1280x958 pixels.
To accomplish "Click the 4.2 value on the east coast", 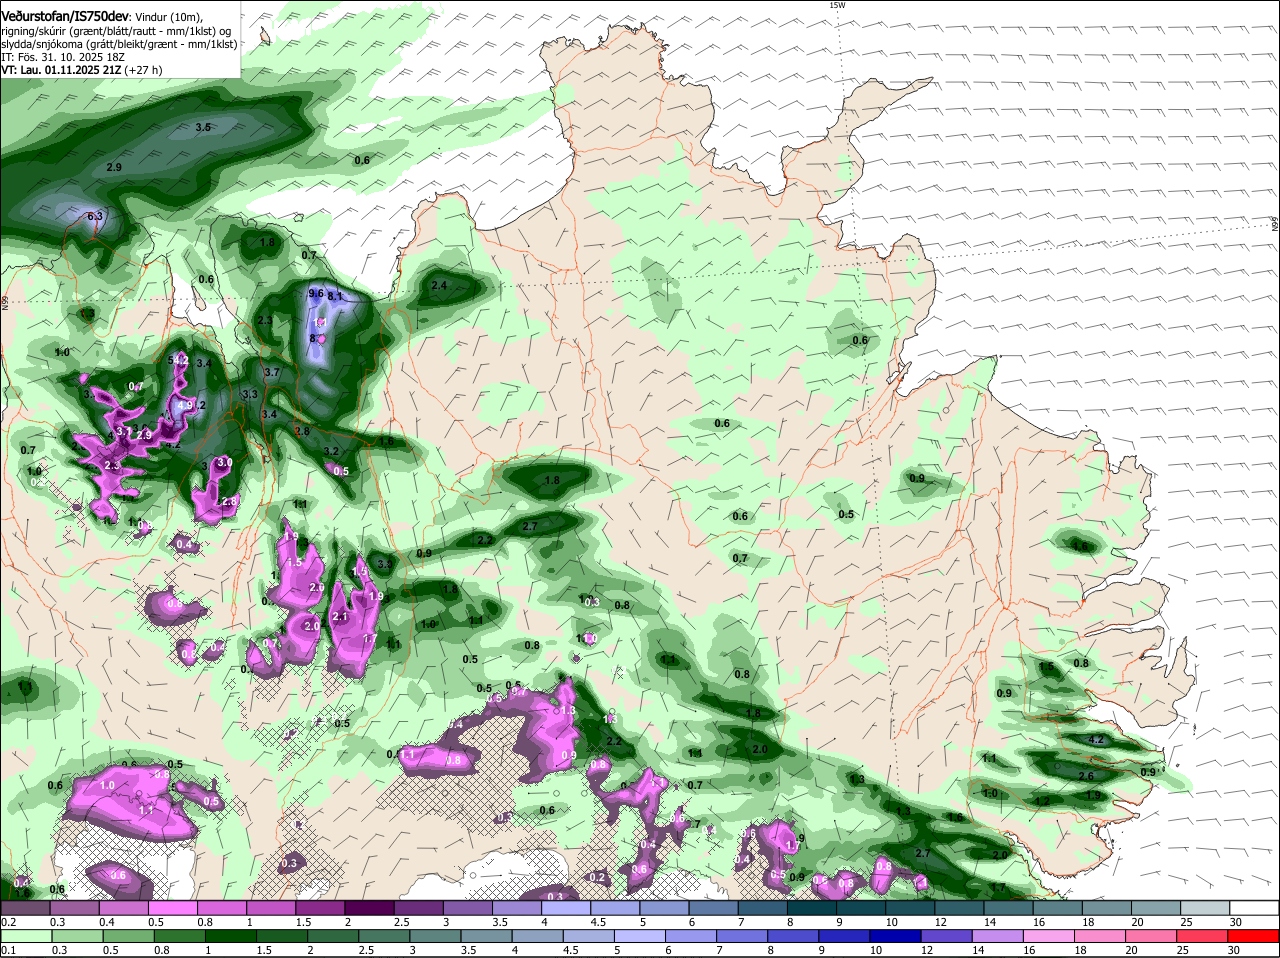I will point(1095,740).
